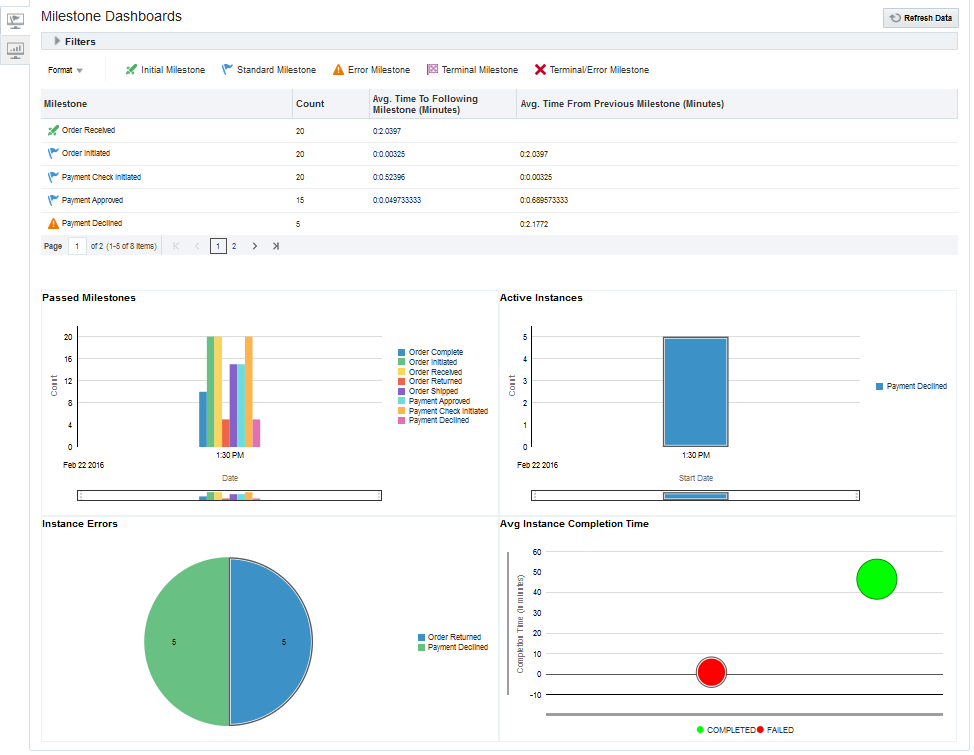Click the Payment Check Initiated milestone name

101,177
